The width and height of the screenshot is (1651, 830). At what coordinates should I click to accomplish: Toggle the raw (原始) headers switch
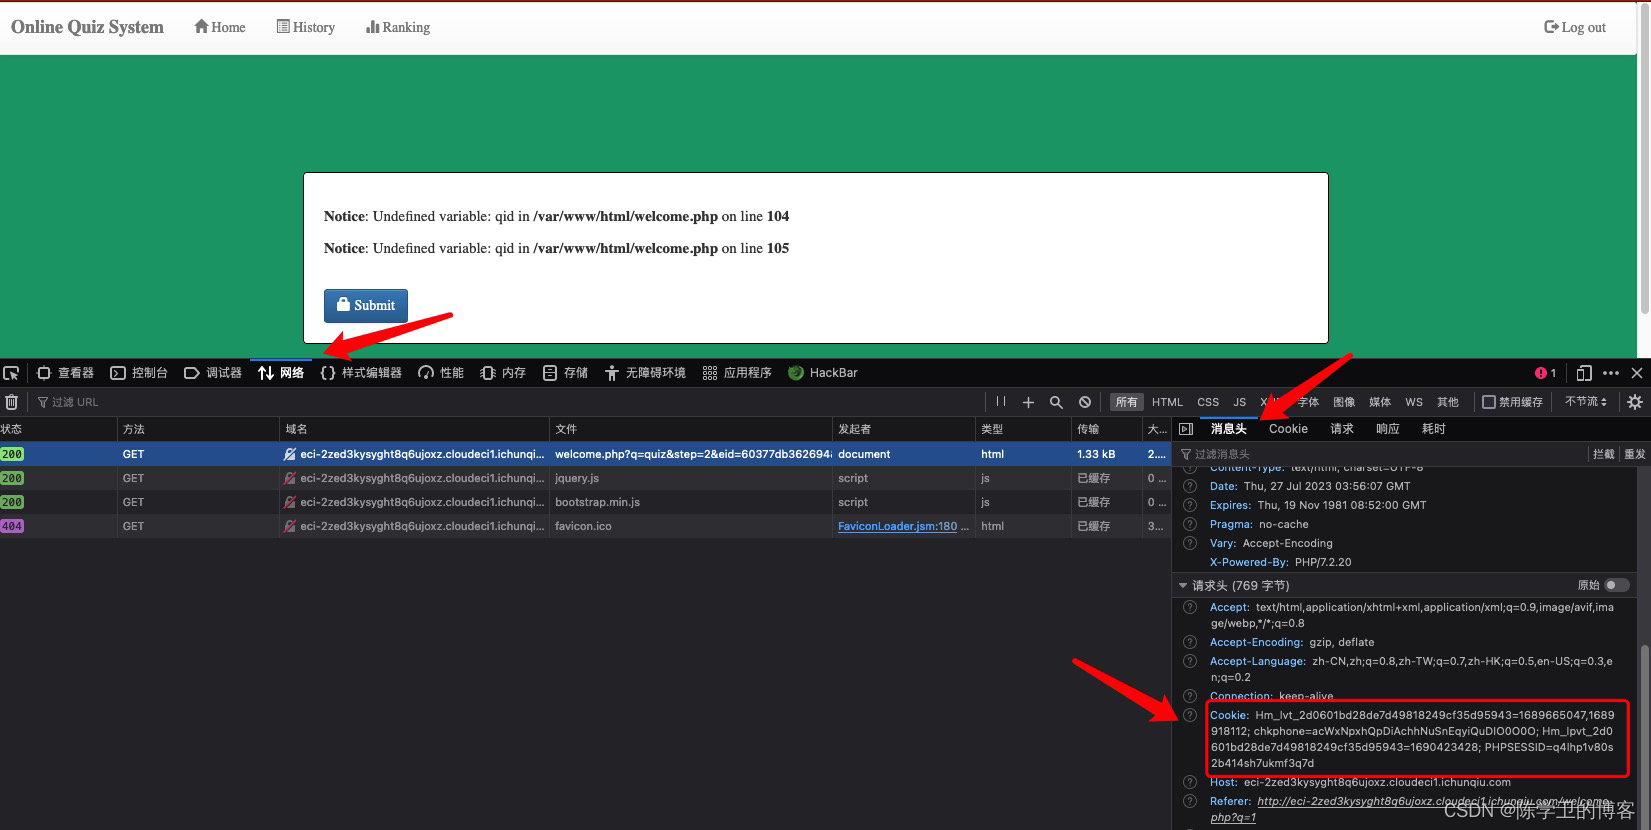coord(1617,585)
